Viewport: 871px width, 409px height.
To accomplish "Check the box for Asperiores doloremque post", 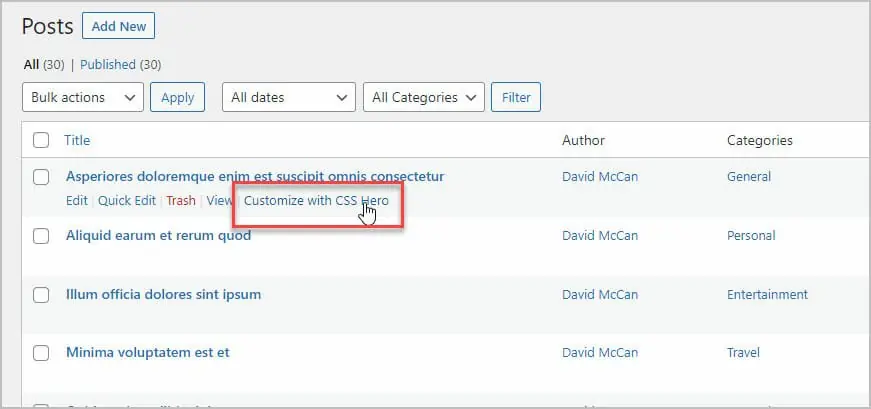I will [41, 177].
